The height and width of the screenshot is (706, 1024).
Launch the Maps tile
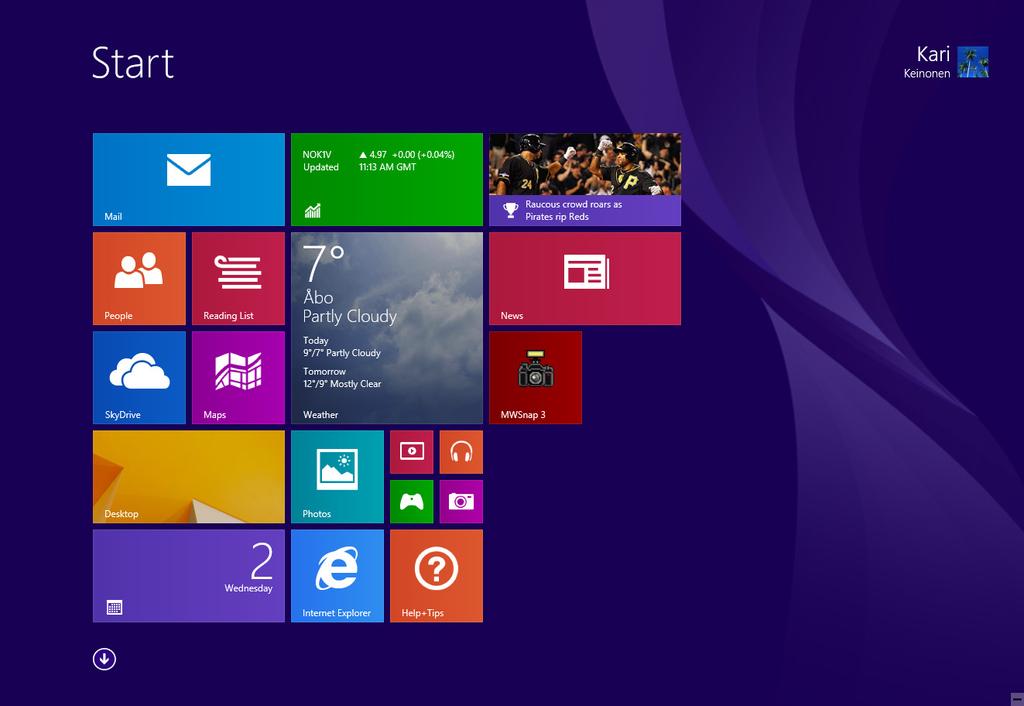coord(238,377)
